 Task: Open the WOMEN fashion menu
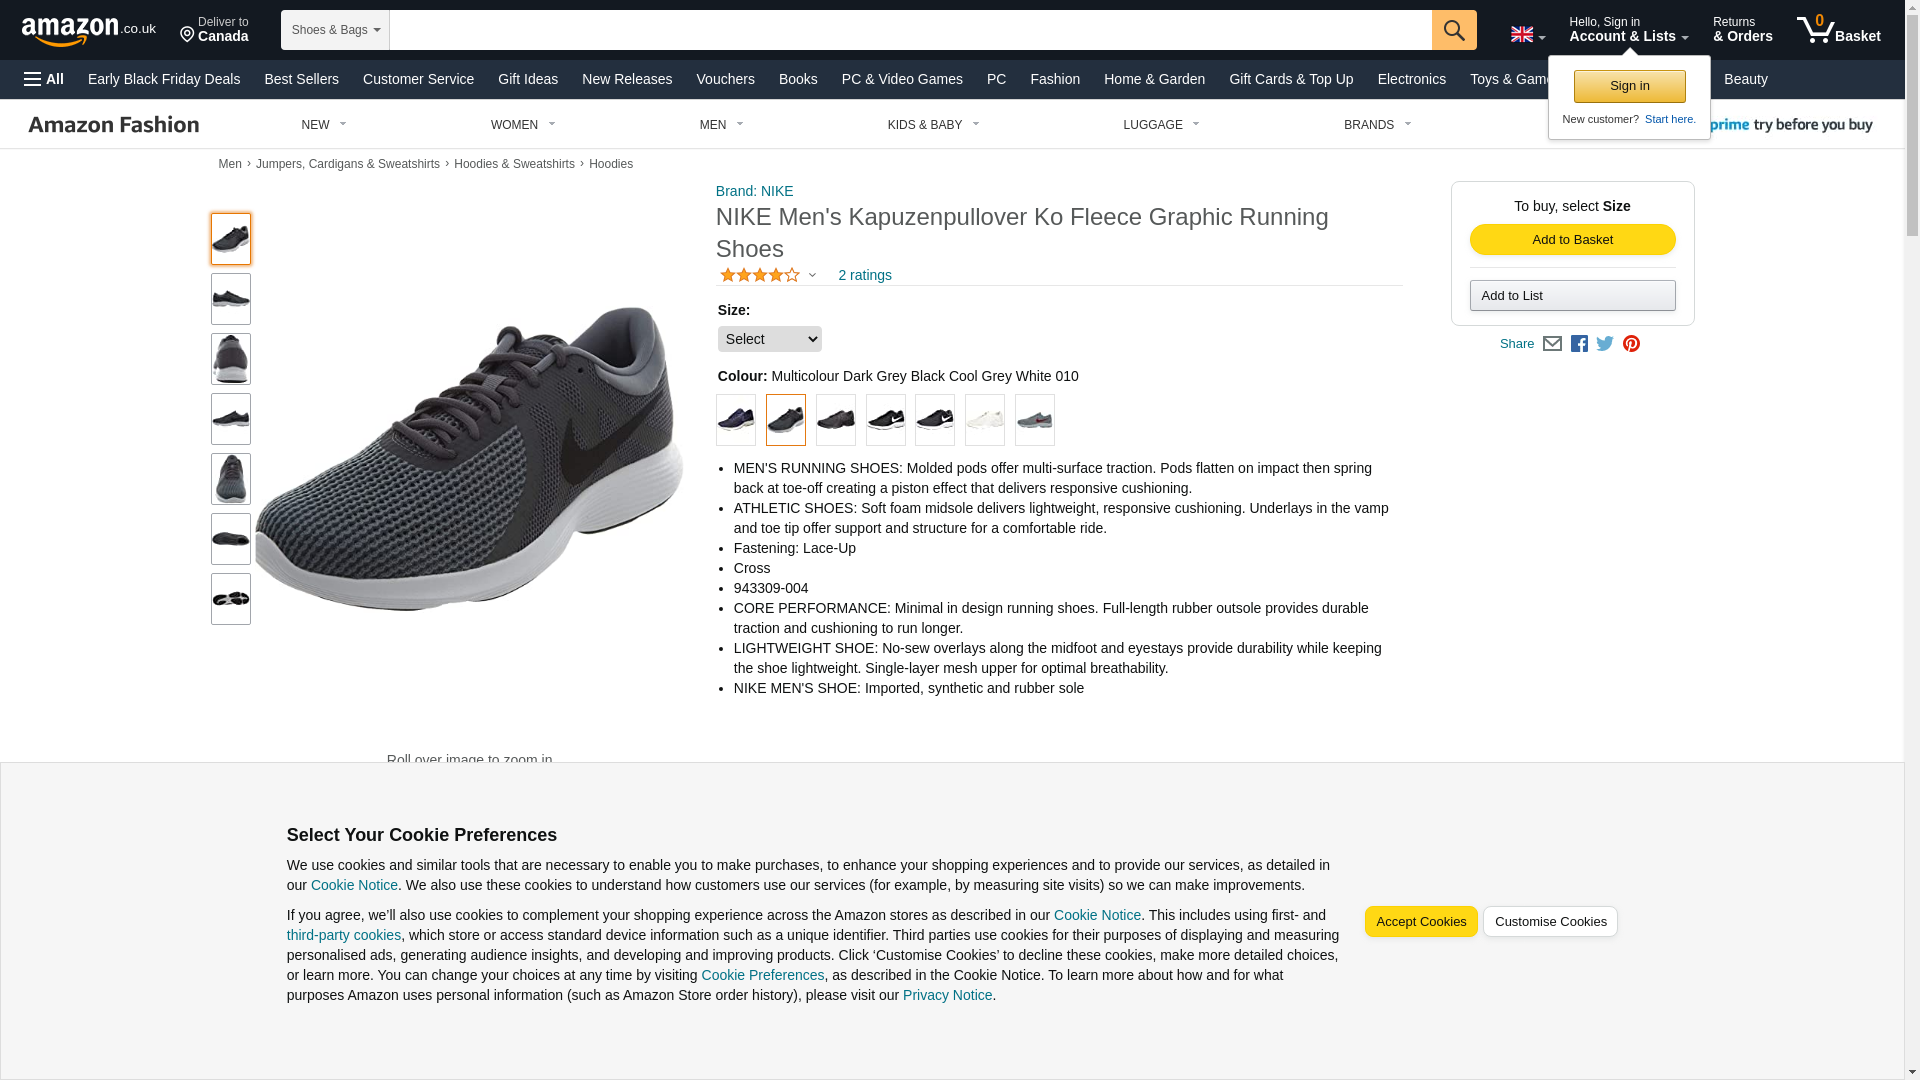[x=522, y=125]
